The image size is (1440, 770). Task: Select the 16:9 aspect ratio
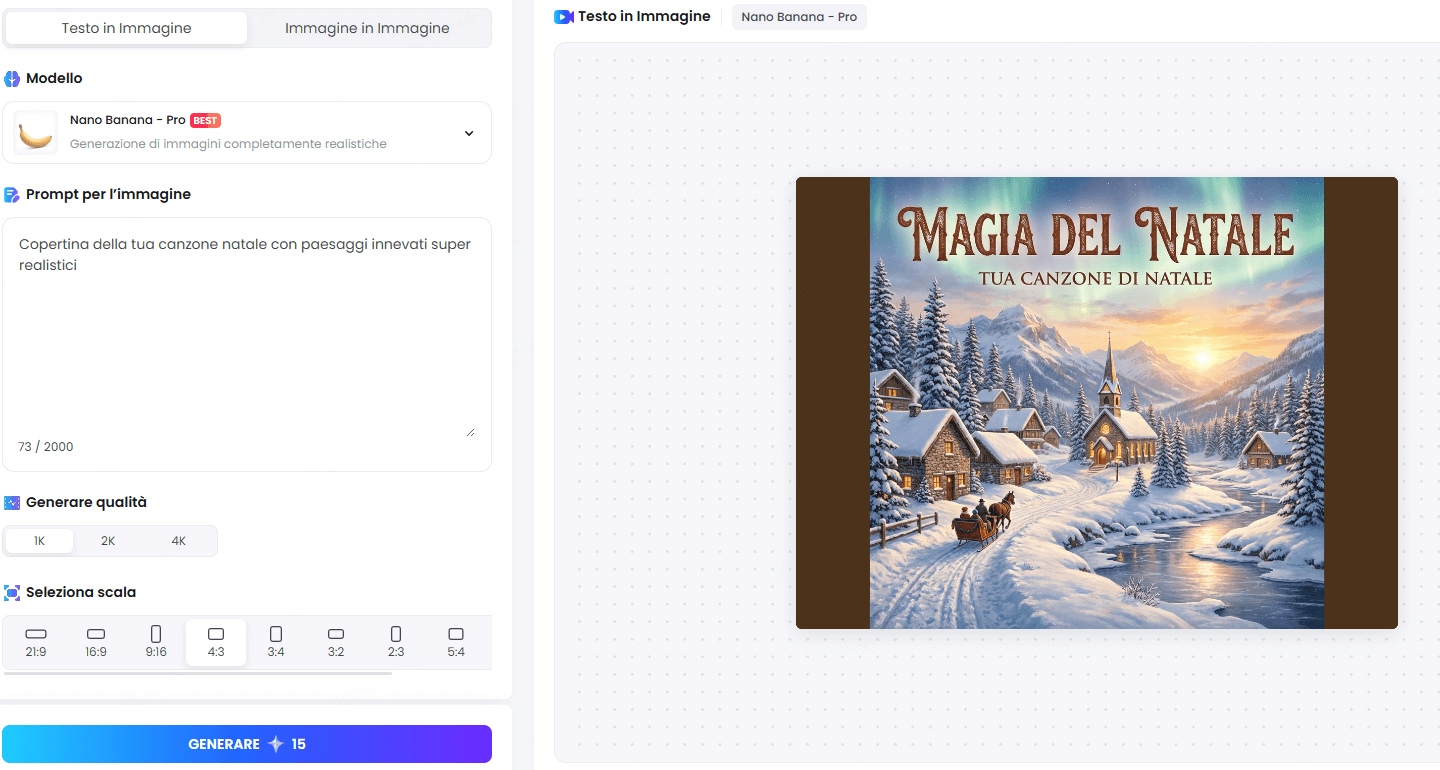(96, 641)
